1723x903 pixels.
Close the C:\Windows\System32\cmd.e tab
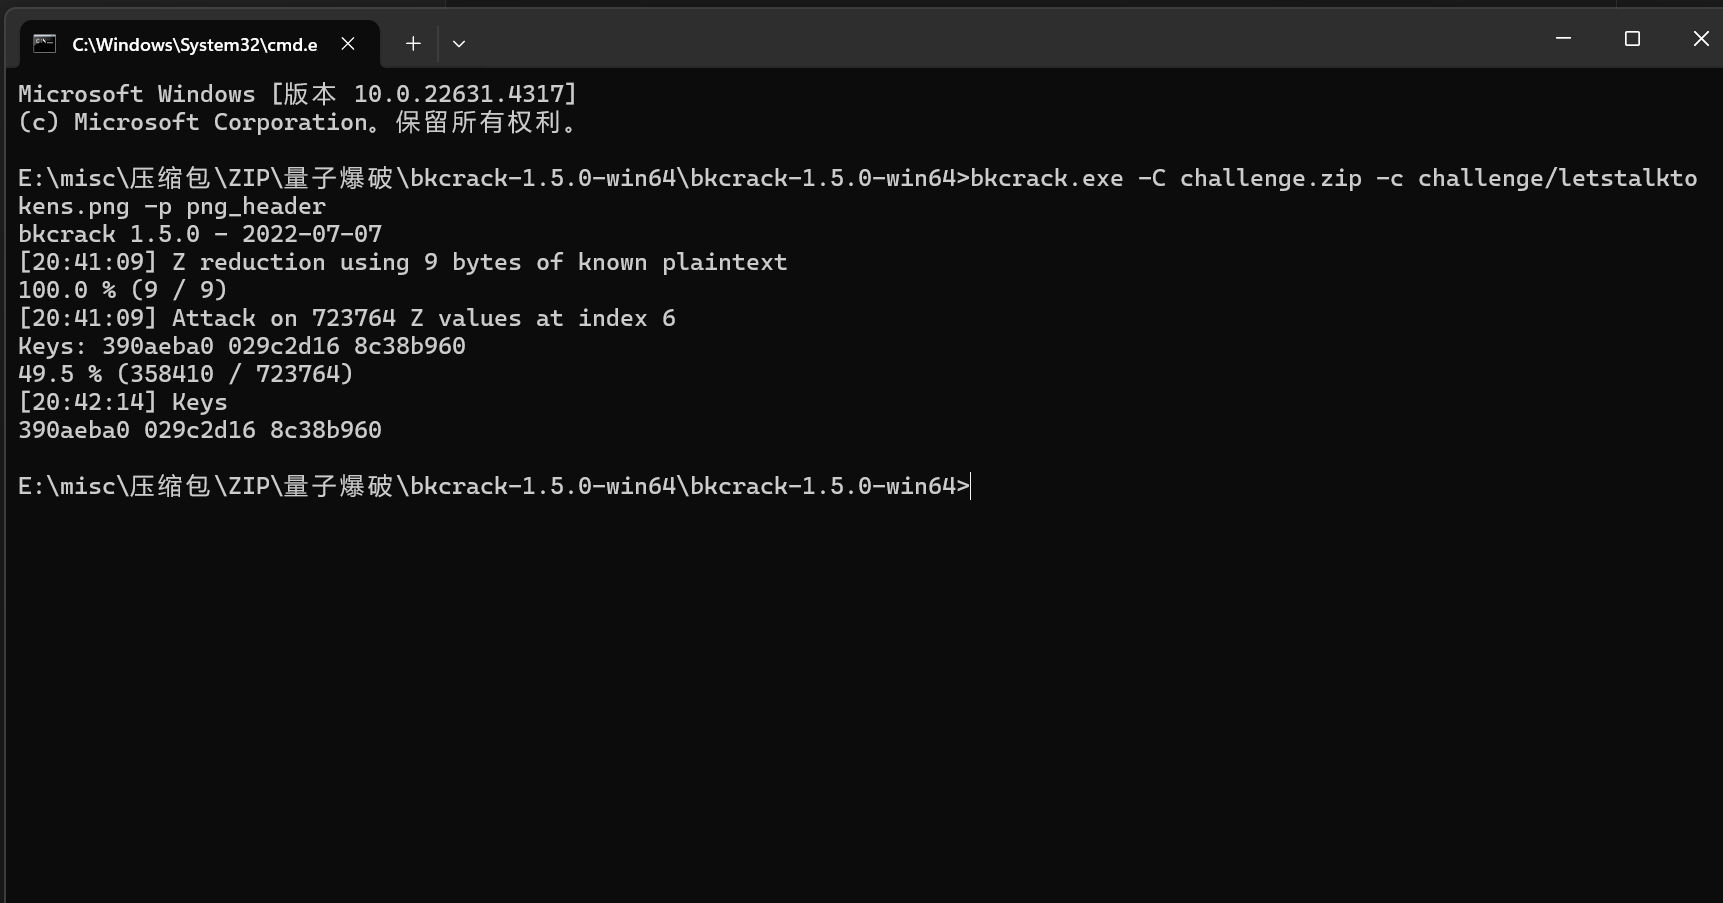348,43
